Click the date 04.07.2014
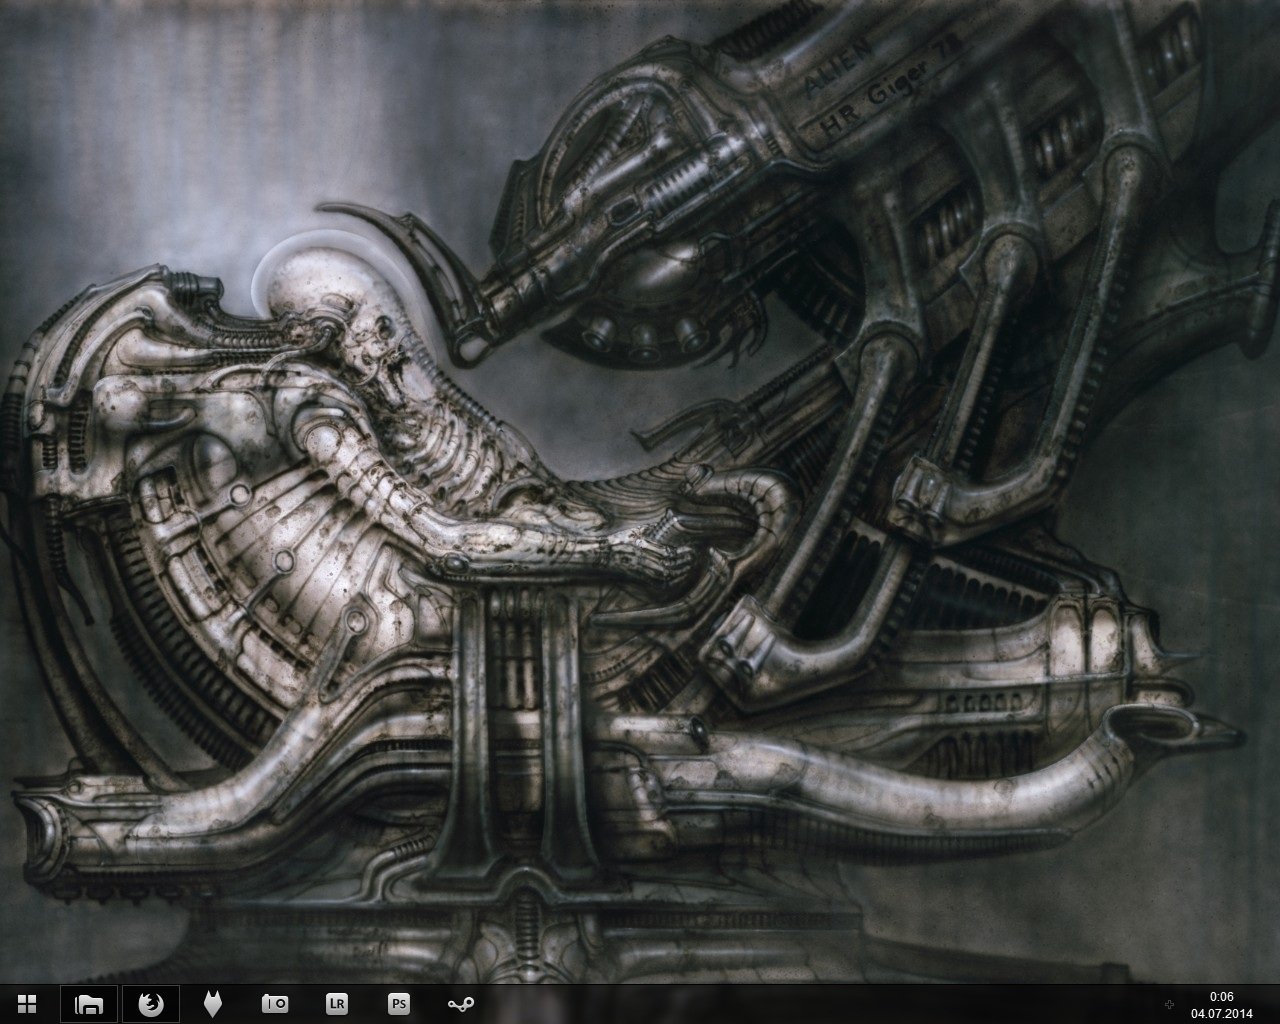The image size is (1280, 1024). pos(1220,1012)
